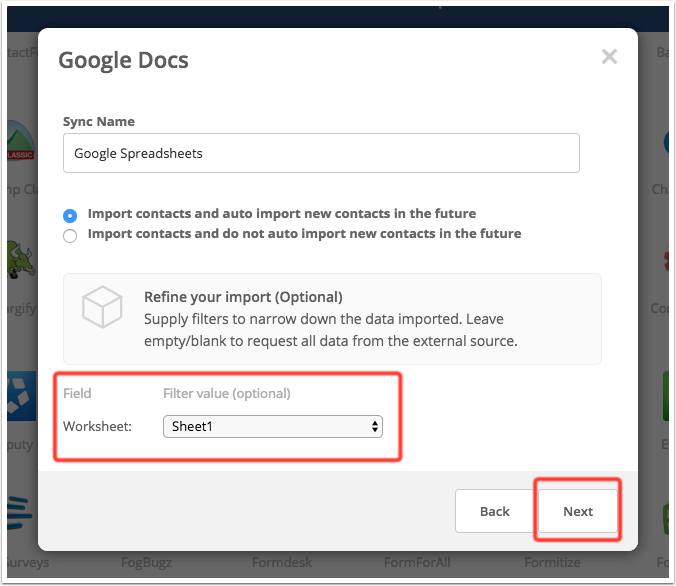Image resolution: width=676 pixels, height=586 pixels.
Task: Click the 'Worksheet:' label
Action: click(x=97, y=426)
